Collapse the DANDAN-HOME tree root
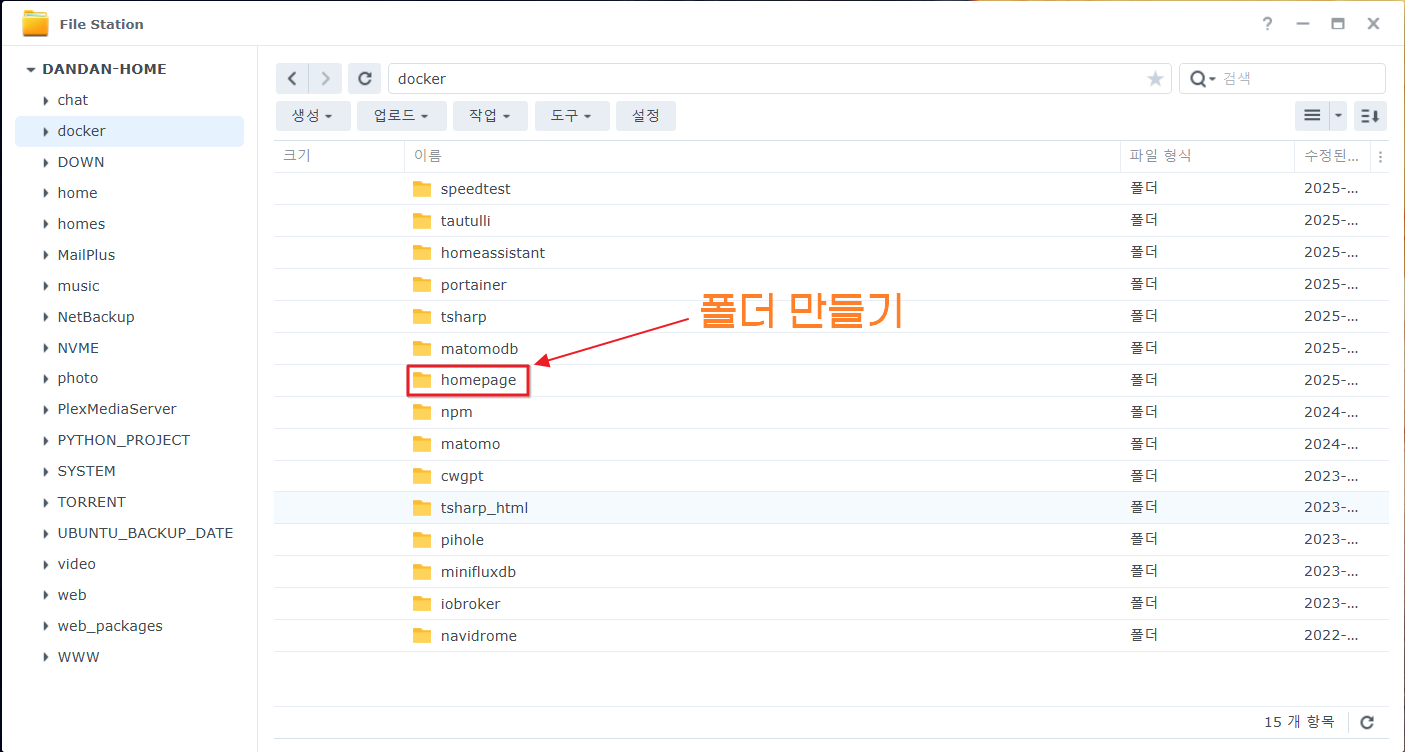This screenshot has width=1405, height=752. click(31, 70)
